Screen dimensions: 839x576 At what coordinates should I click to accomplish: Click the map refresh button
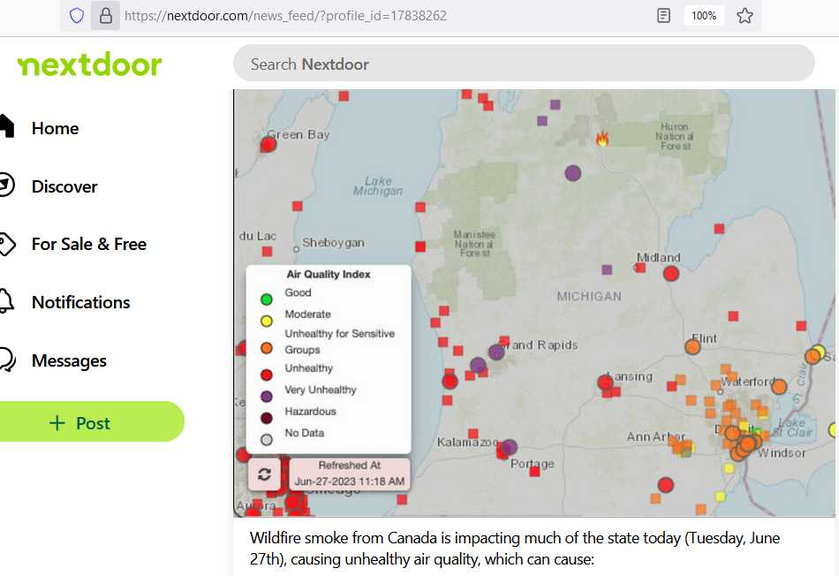[264, 474]
